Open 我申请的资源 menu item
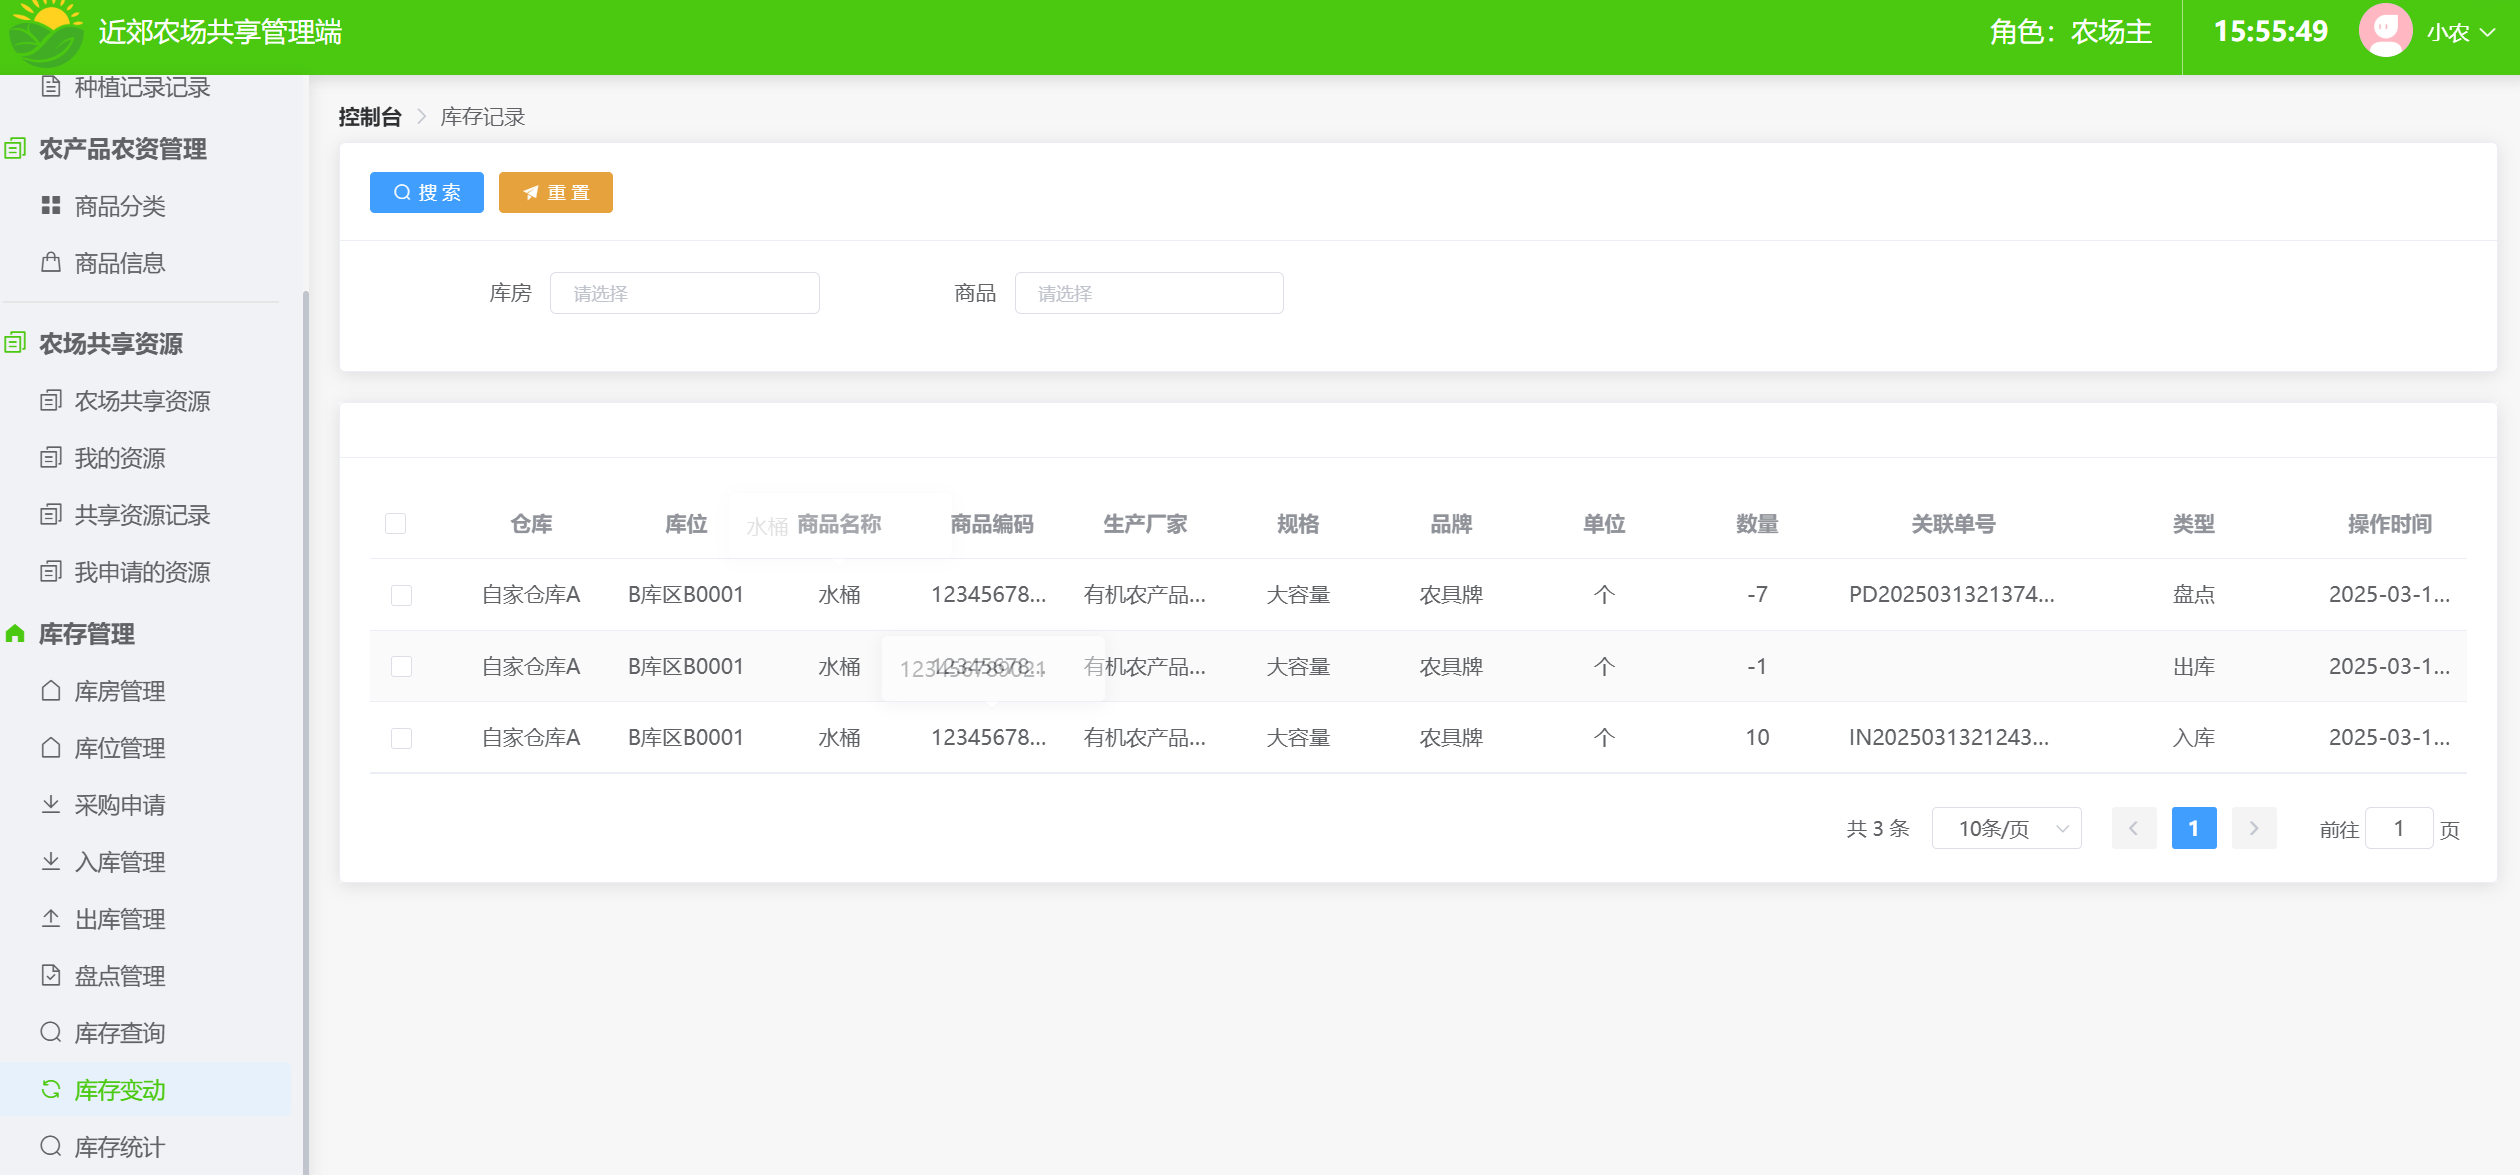 point(142,573)
